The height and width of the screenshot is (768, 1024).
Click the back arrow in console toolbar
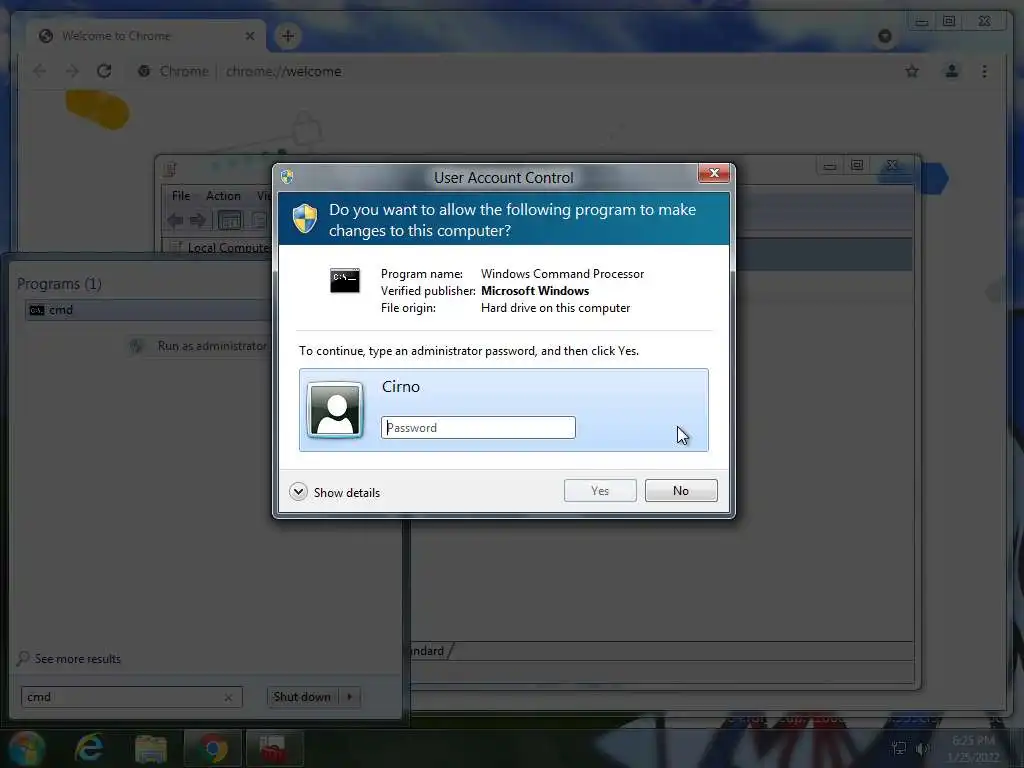[x=175, y=221]
